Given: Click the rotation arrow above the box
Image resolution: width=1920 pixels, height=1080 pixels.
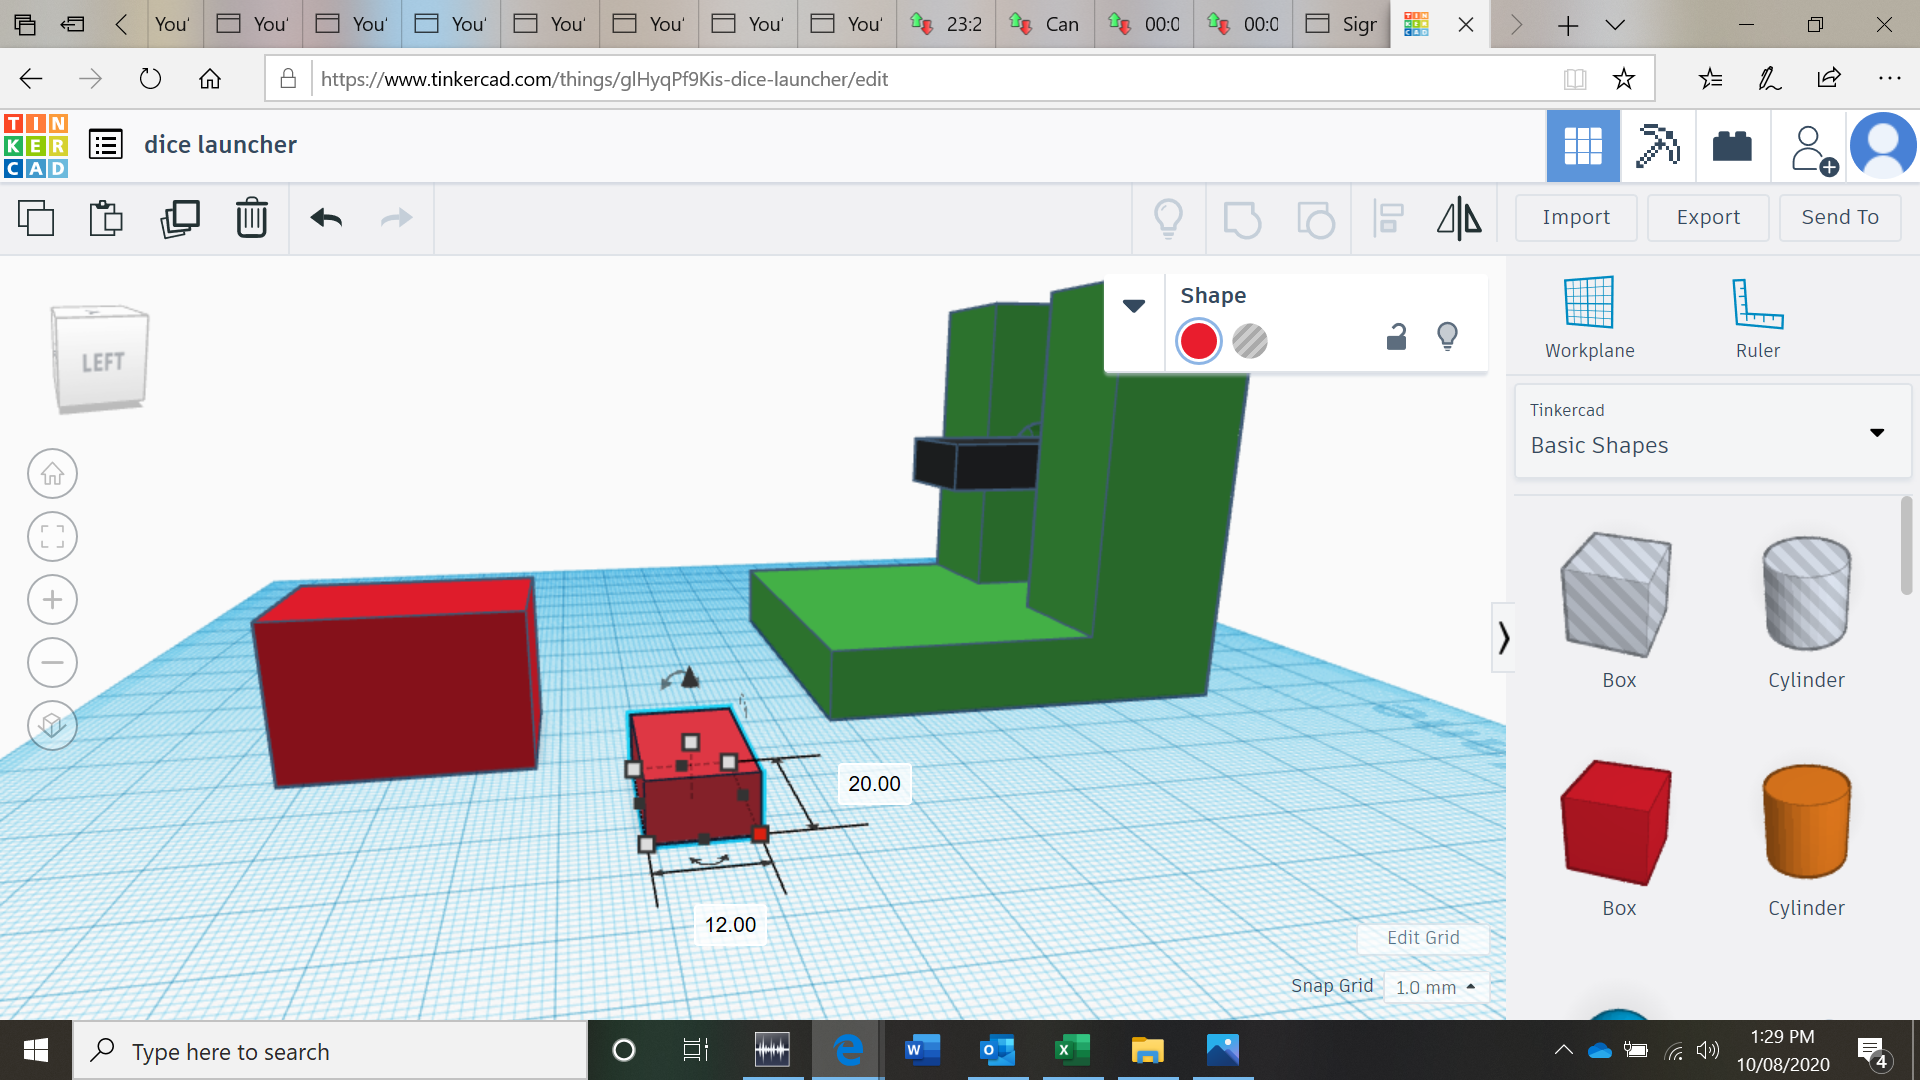Looking at the screenshot, I should click(680, 679).
